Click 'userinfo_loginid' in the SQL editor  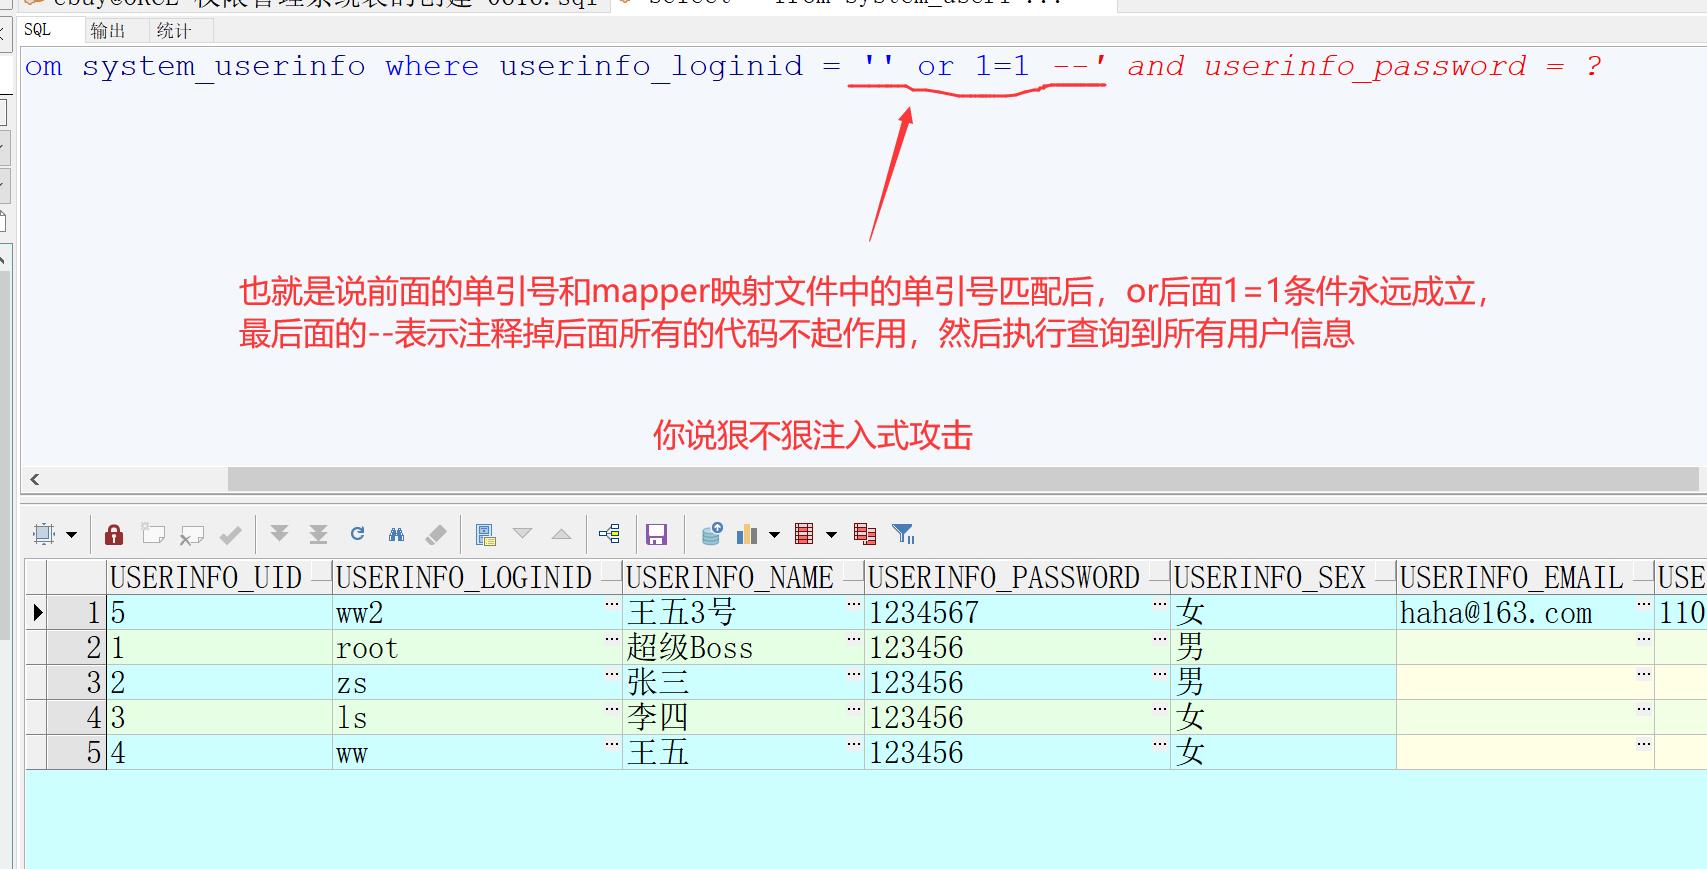tap(651, 67)
